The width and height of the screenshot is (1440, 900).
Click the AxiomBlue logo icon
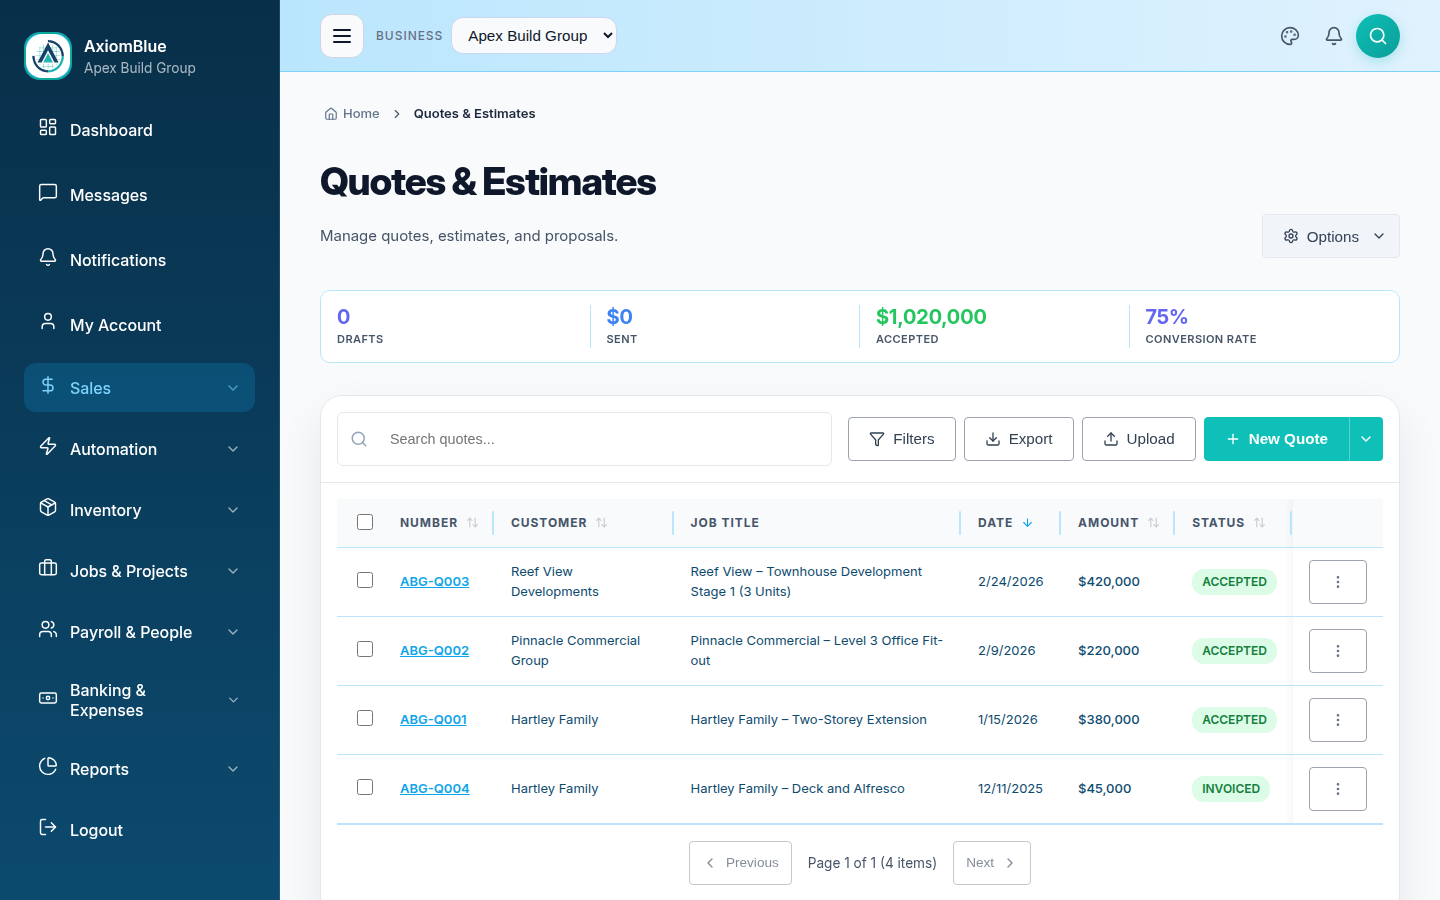coord(48,56)
